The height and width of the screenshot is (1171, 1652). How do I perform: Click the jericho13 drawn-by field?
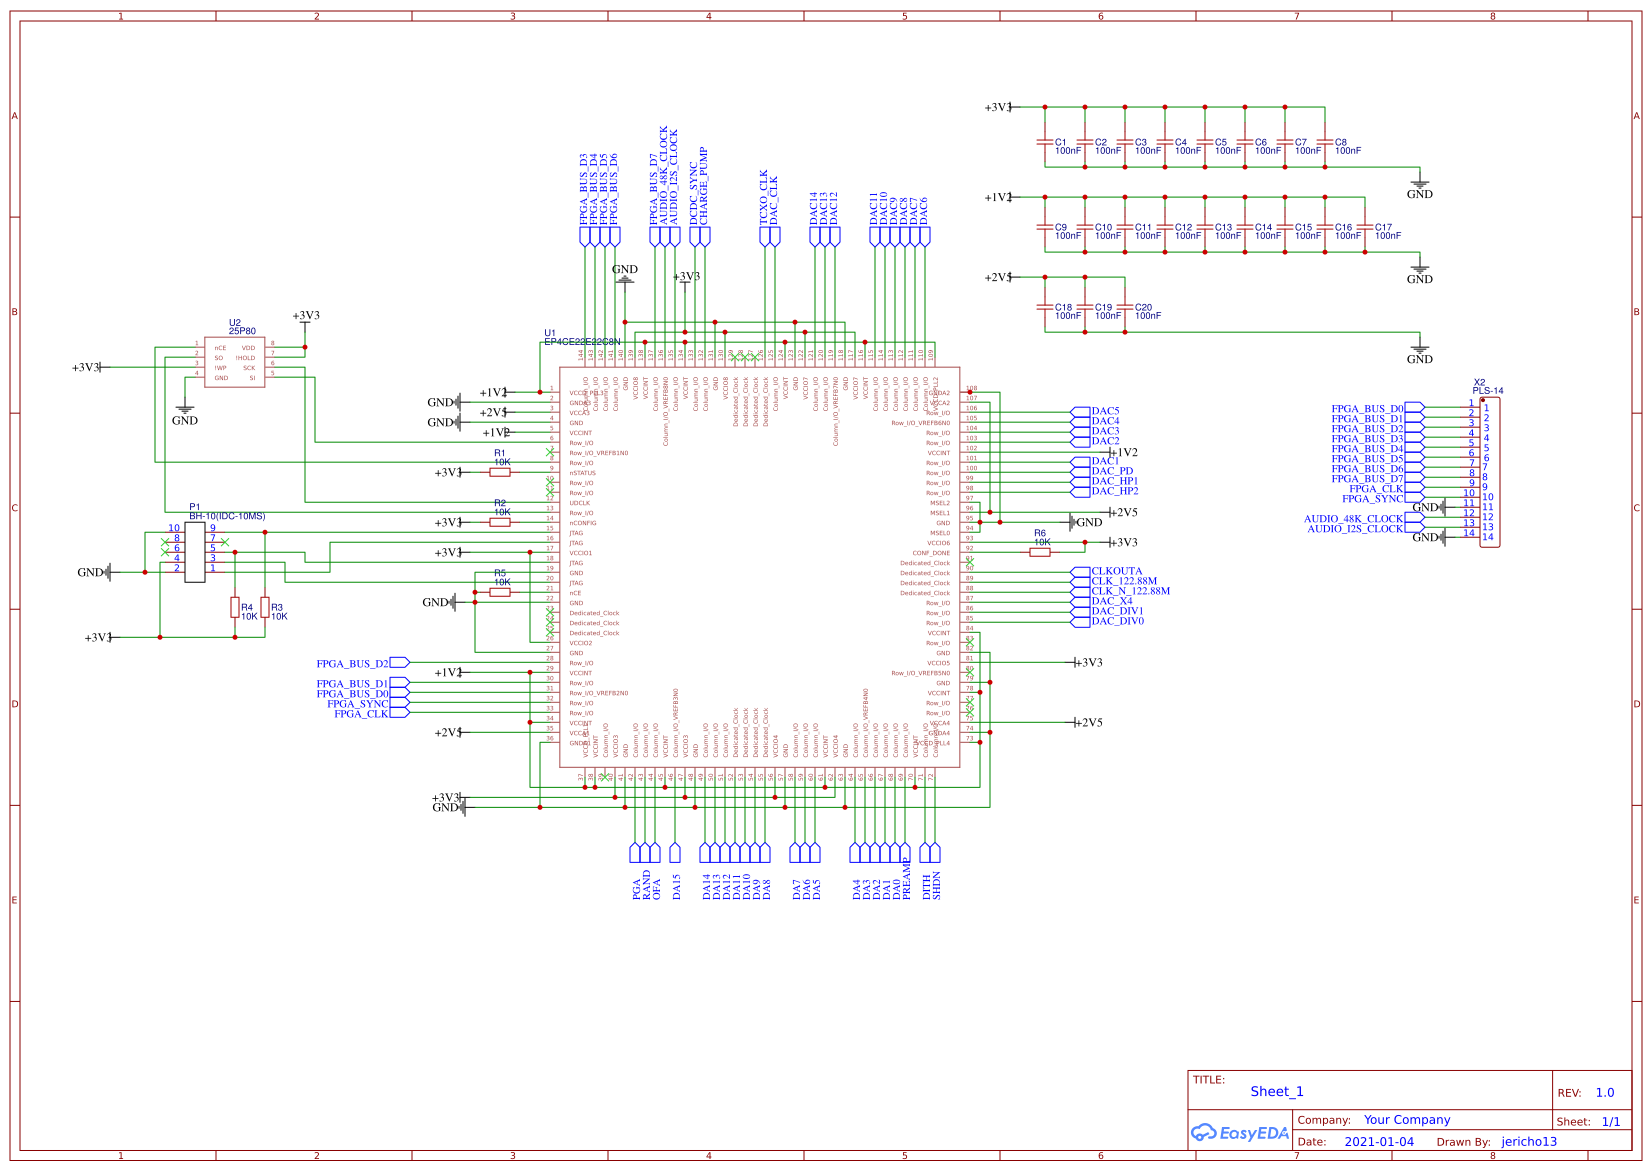click(1531, 1141)
